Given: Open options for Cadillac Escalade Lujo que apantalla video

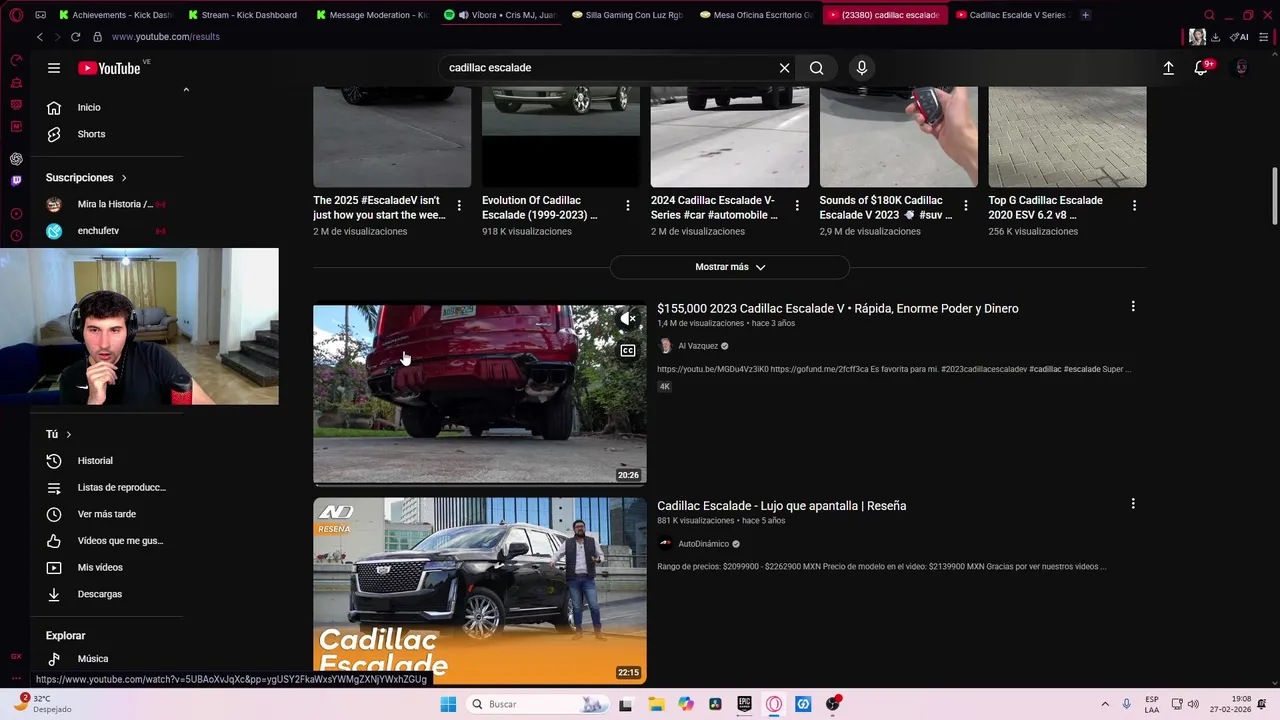Looking at the screenshot, I should pyautogui.click(x=1133, y=504).
